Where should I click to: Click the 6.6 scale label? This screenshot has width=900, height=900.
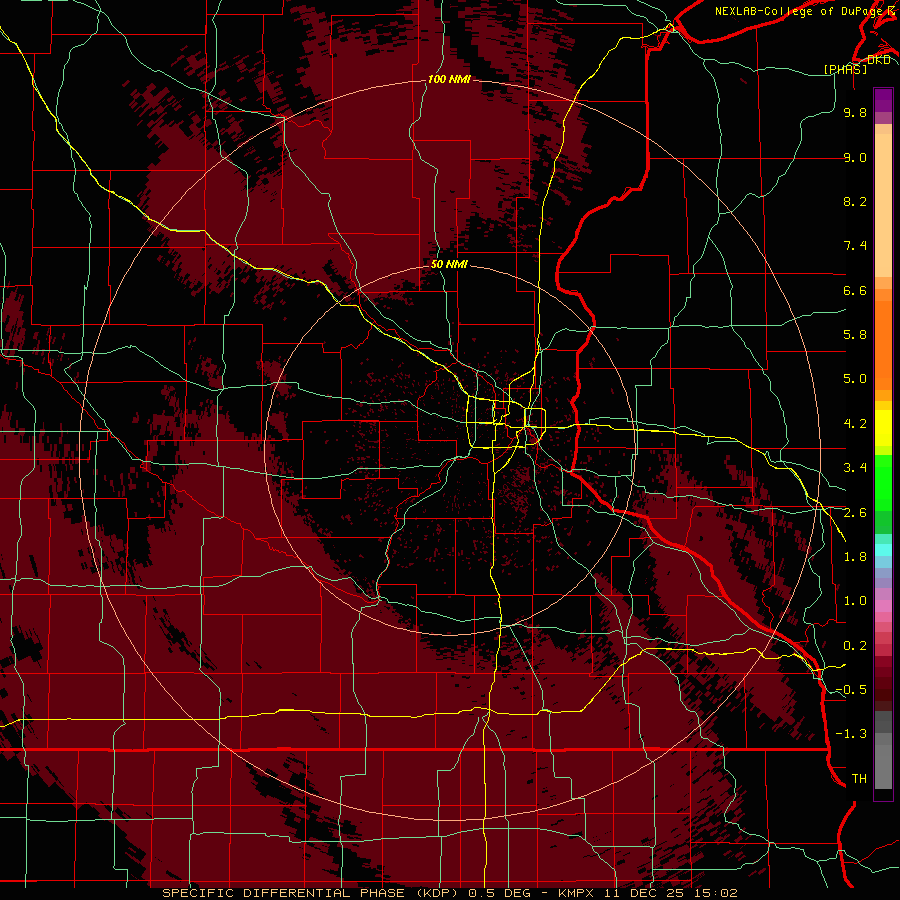(855, 290)
